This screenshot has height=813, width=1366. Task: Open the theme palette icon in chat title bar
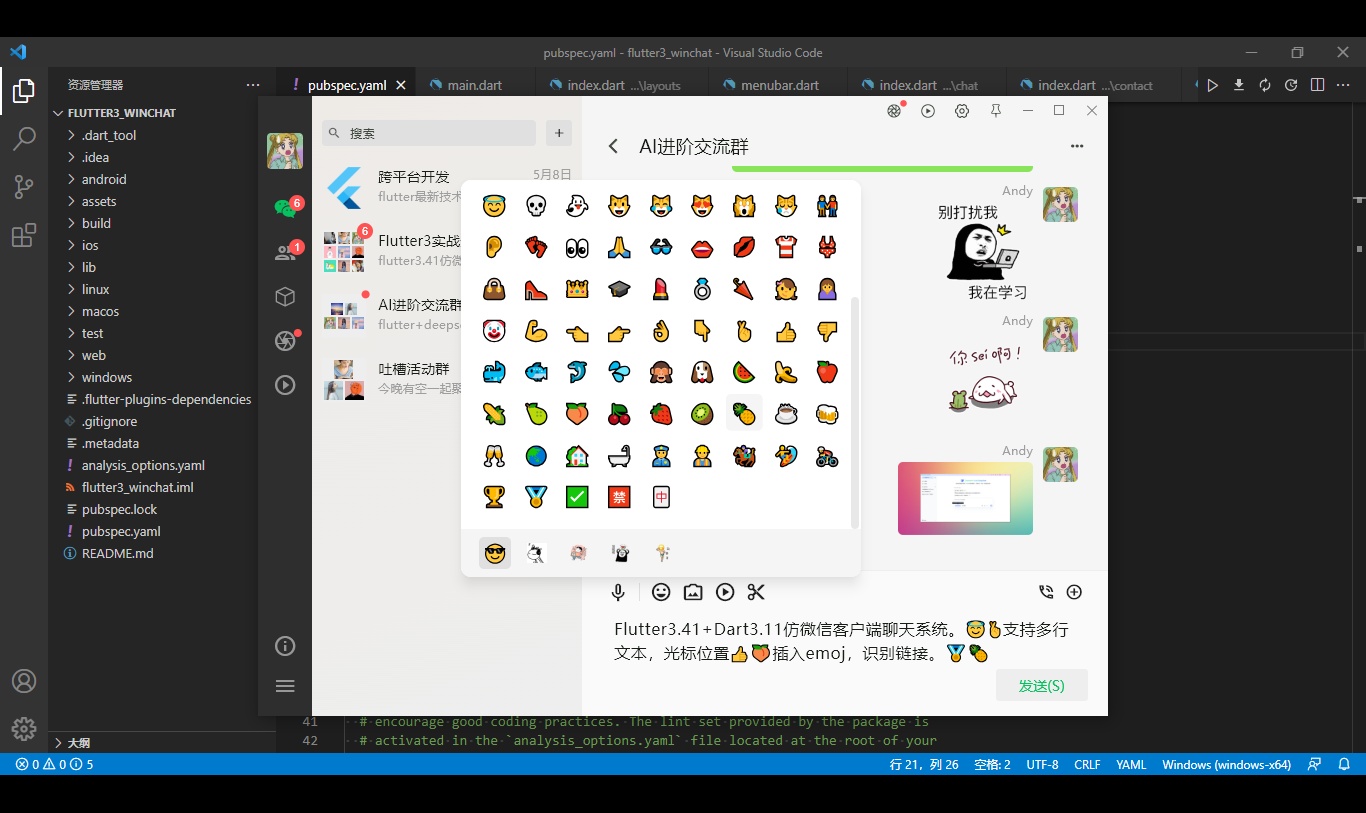(x=895, y=111)
